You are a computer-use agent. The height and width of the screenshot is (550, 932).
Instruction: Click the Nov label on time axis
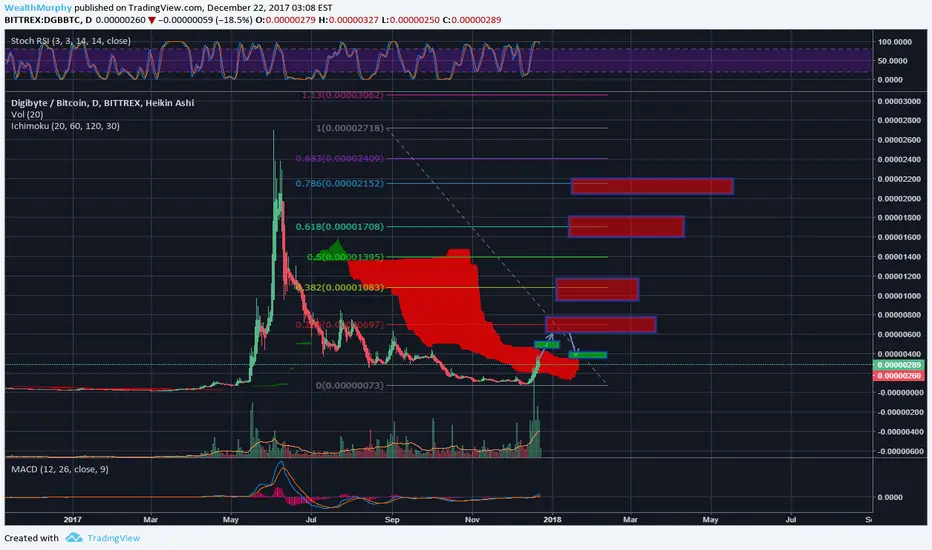[472, 520]
